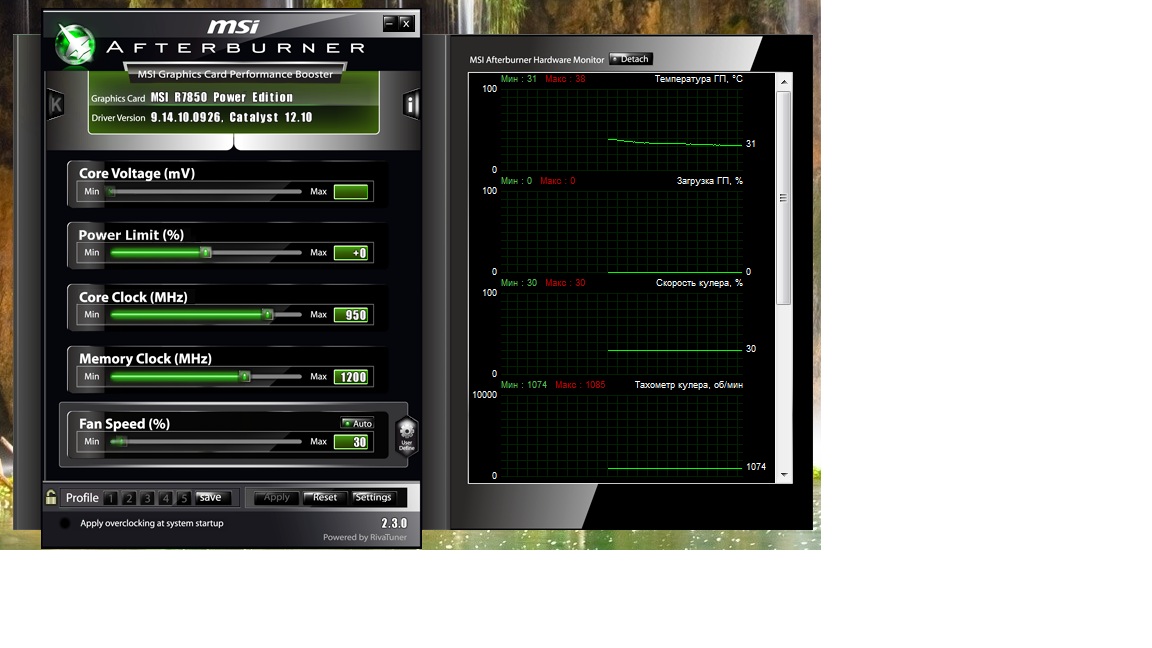The height and width of the screenshot is (648, 1152).
Task: Click the Memory Clock 1200 value field
Action: coord(351,377)
